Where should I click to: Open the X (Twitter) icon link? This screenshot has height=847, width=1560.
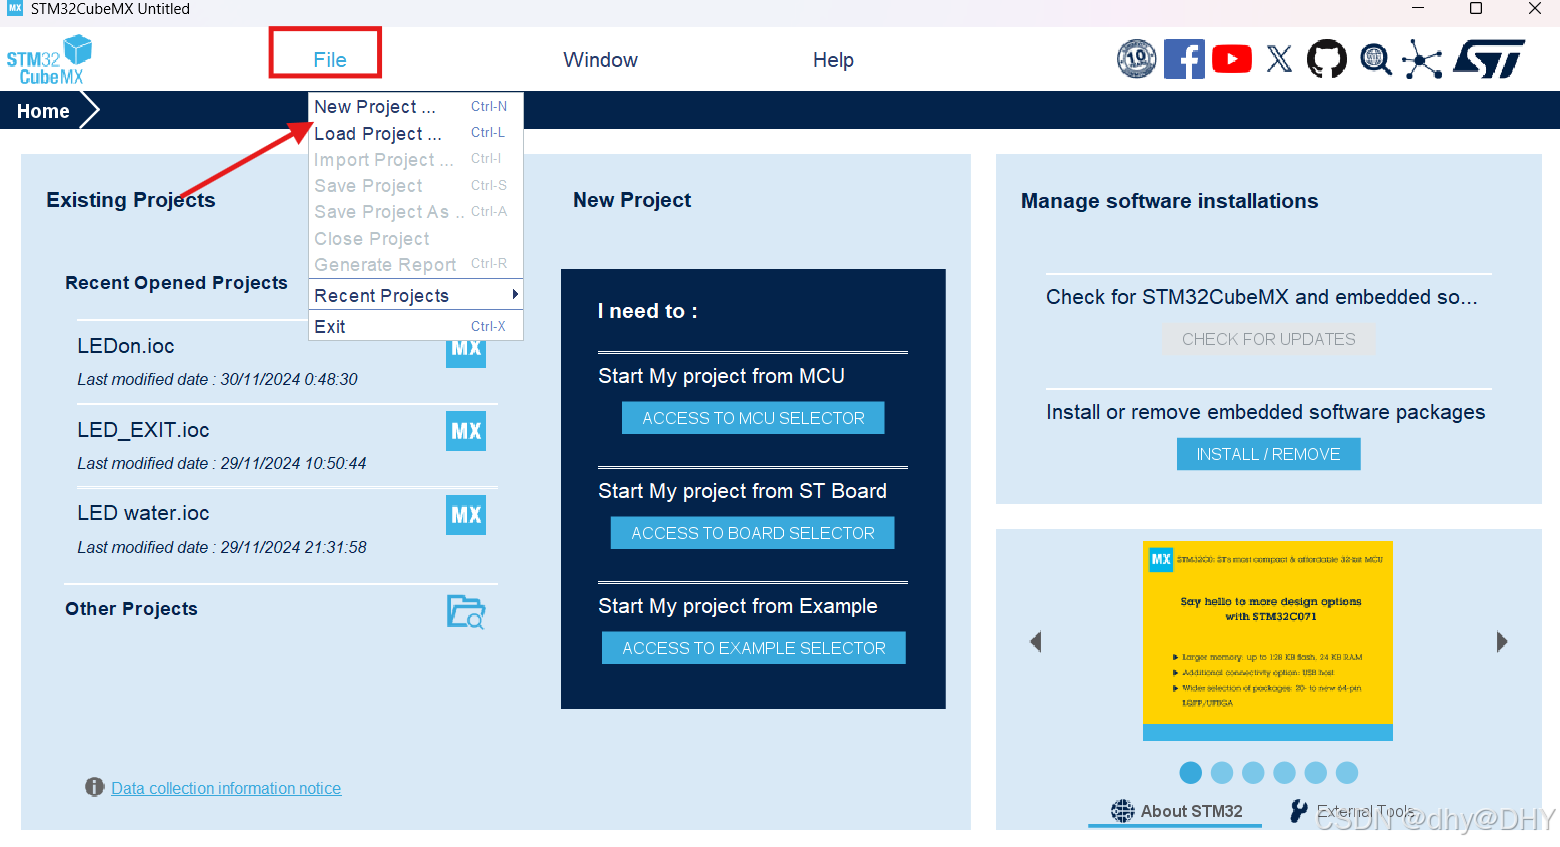(1279, 59)
